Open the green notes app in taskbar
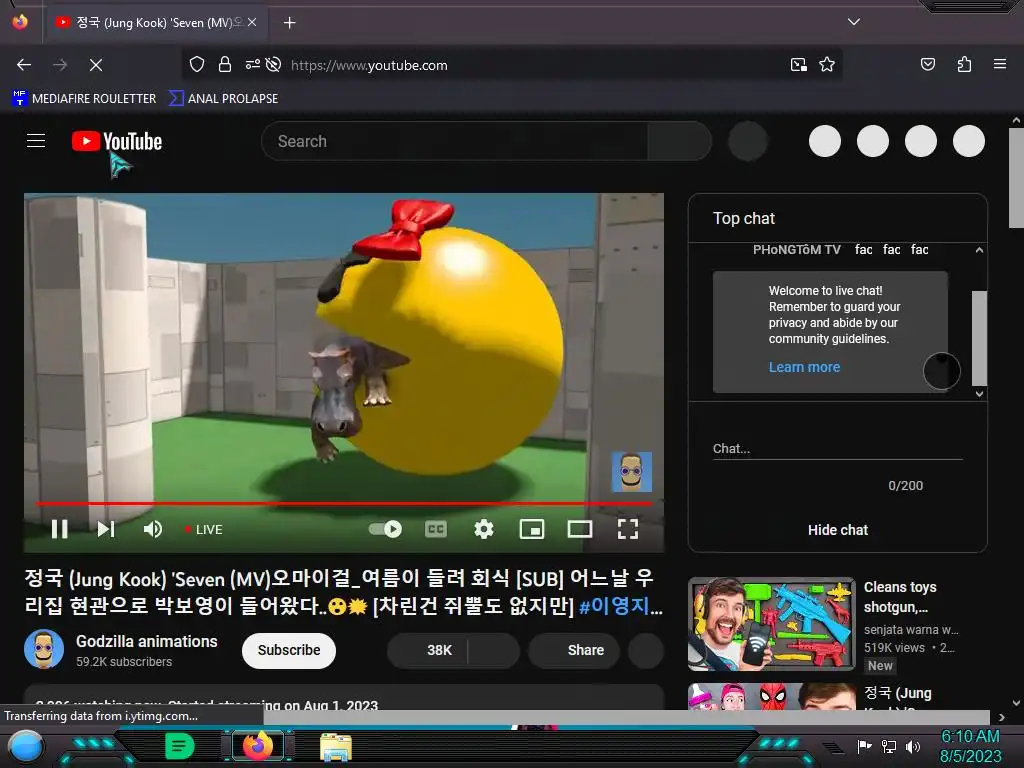Image resolution: width=1024 pixels, height=768 pixels. (180, 746)
